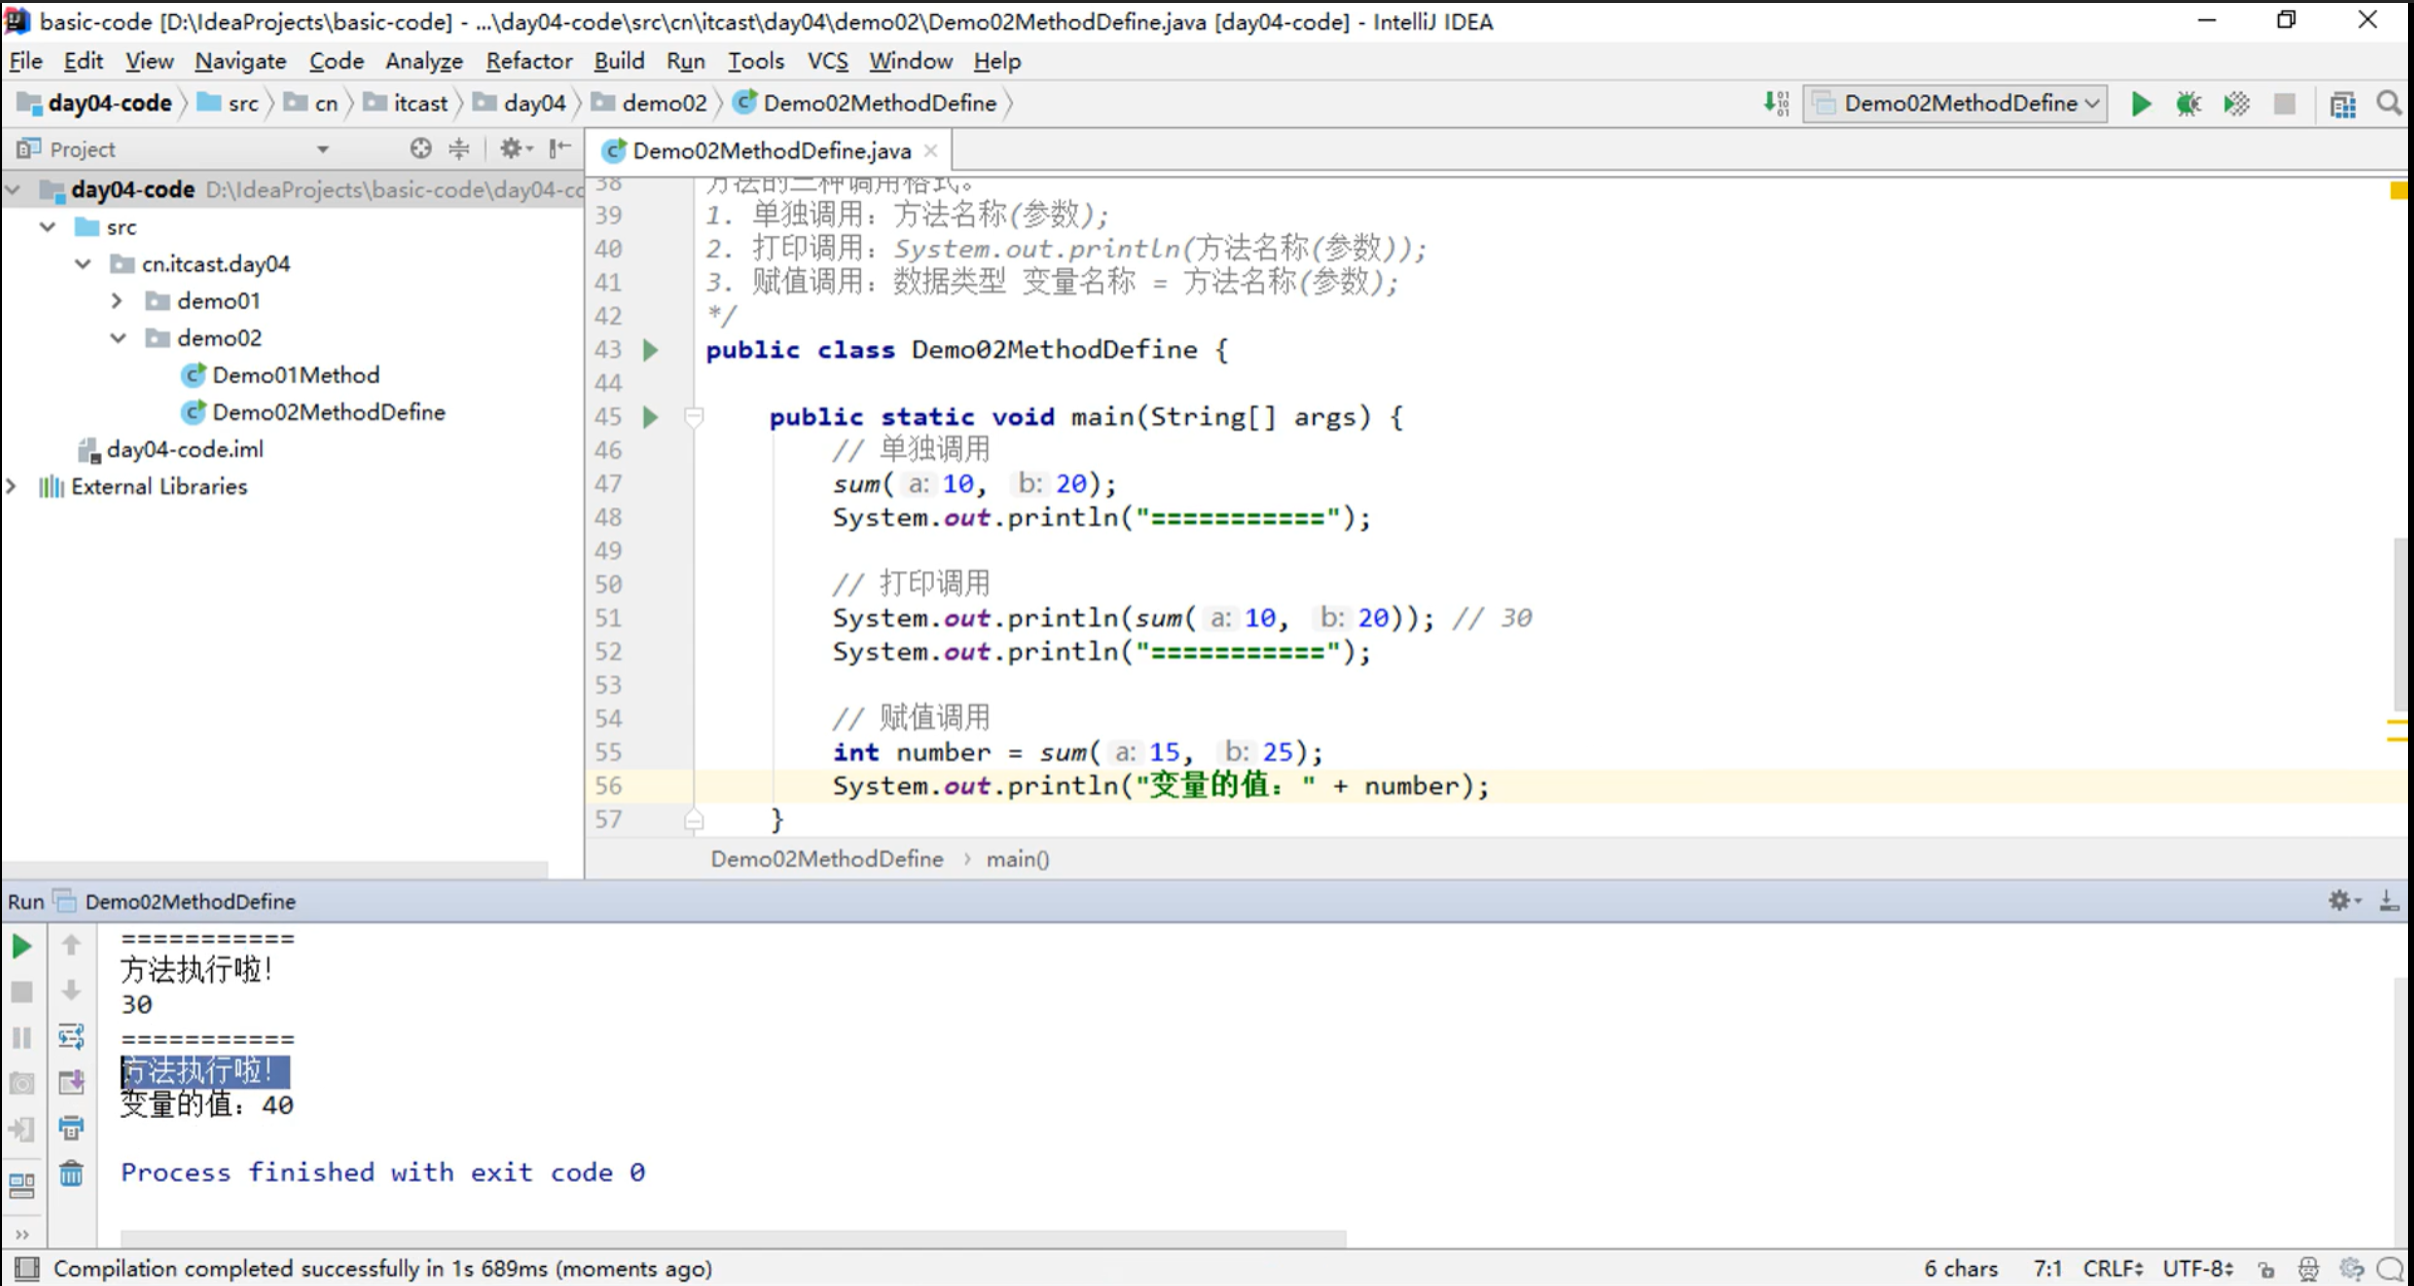2414x1286 pixels.
Task: Click the green Run button in toolbar
Action: [x=2140, y=104]
